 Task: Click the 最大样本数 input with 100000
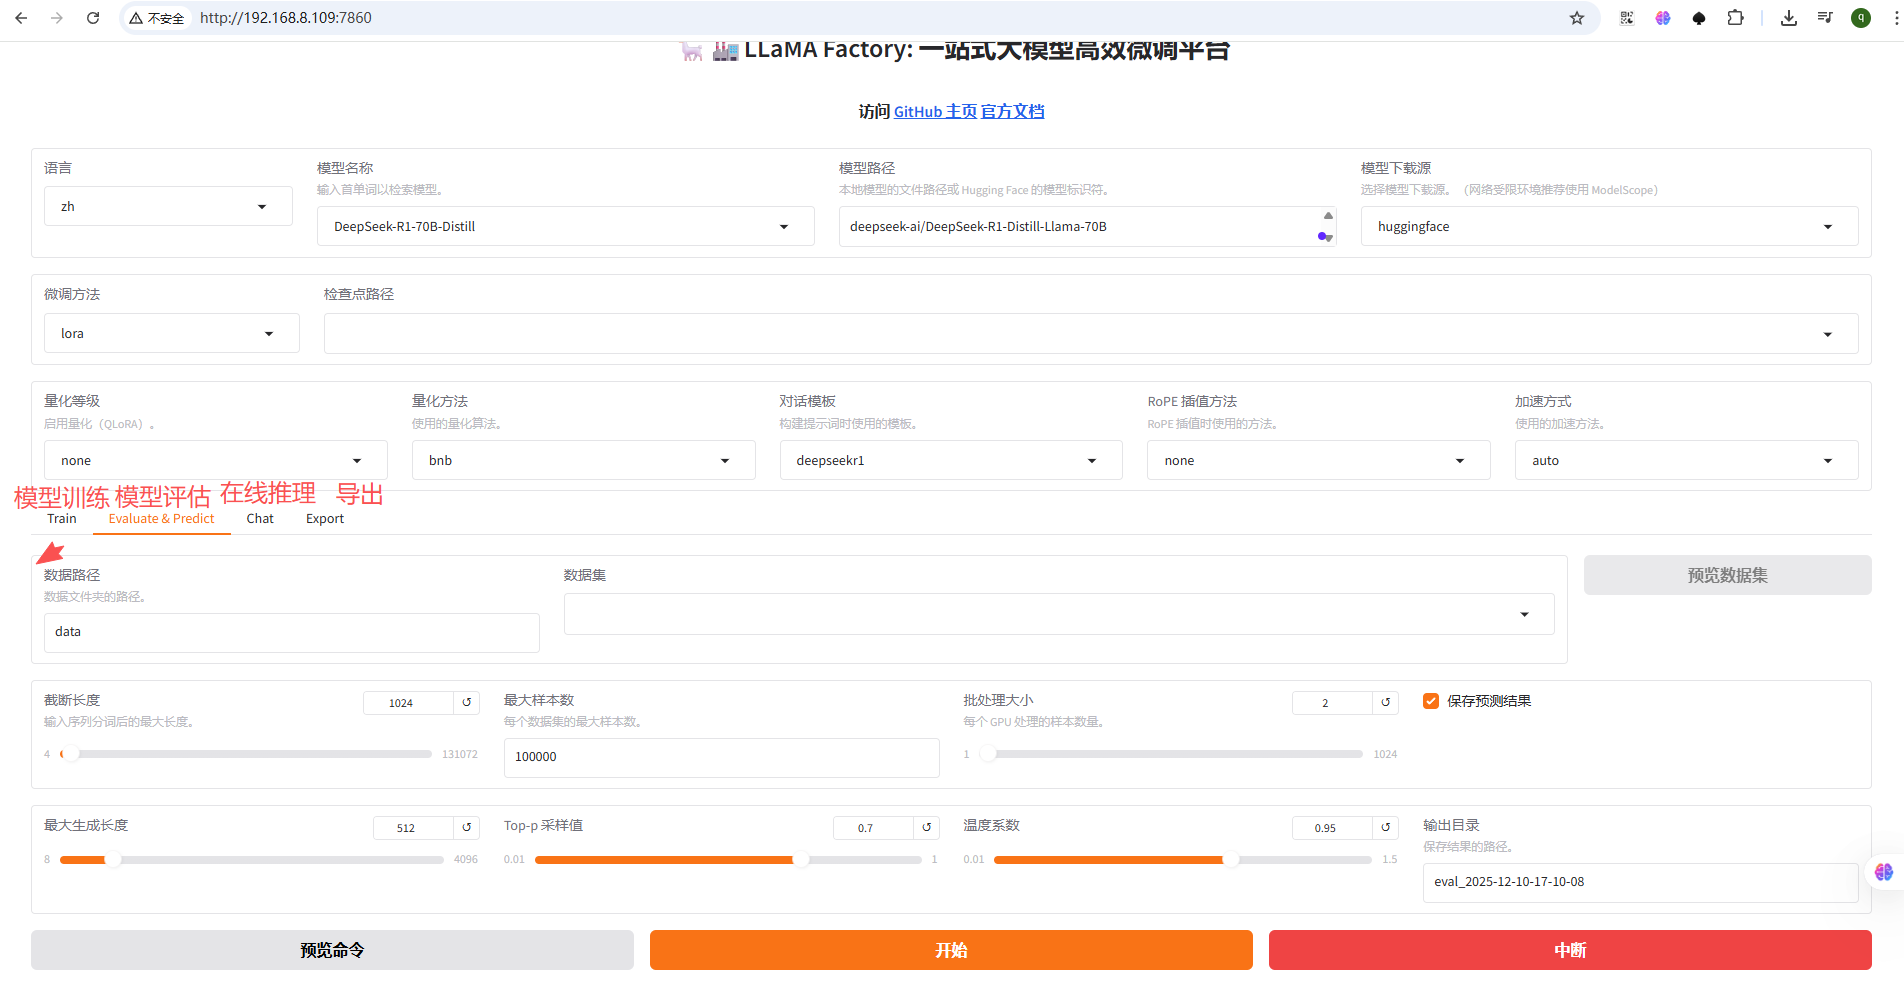721,757
